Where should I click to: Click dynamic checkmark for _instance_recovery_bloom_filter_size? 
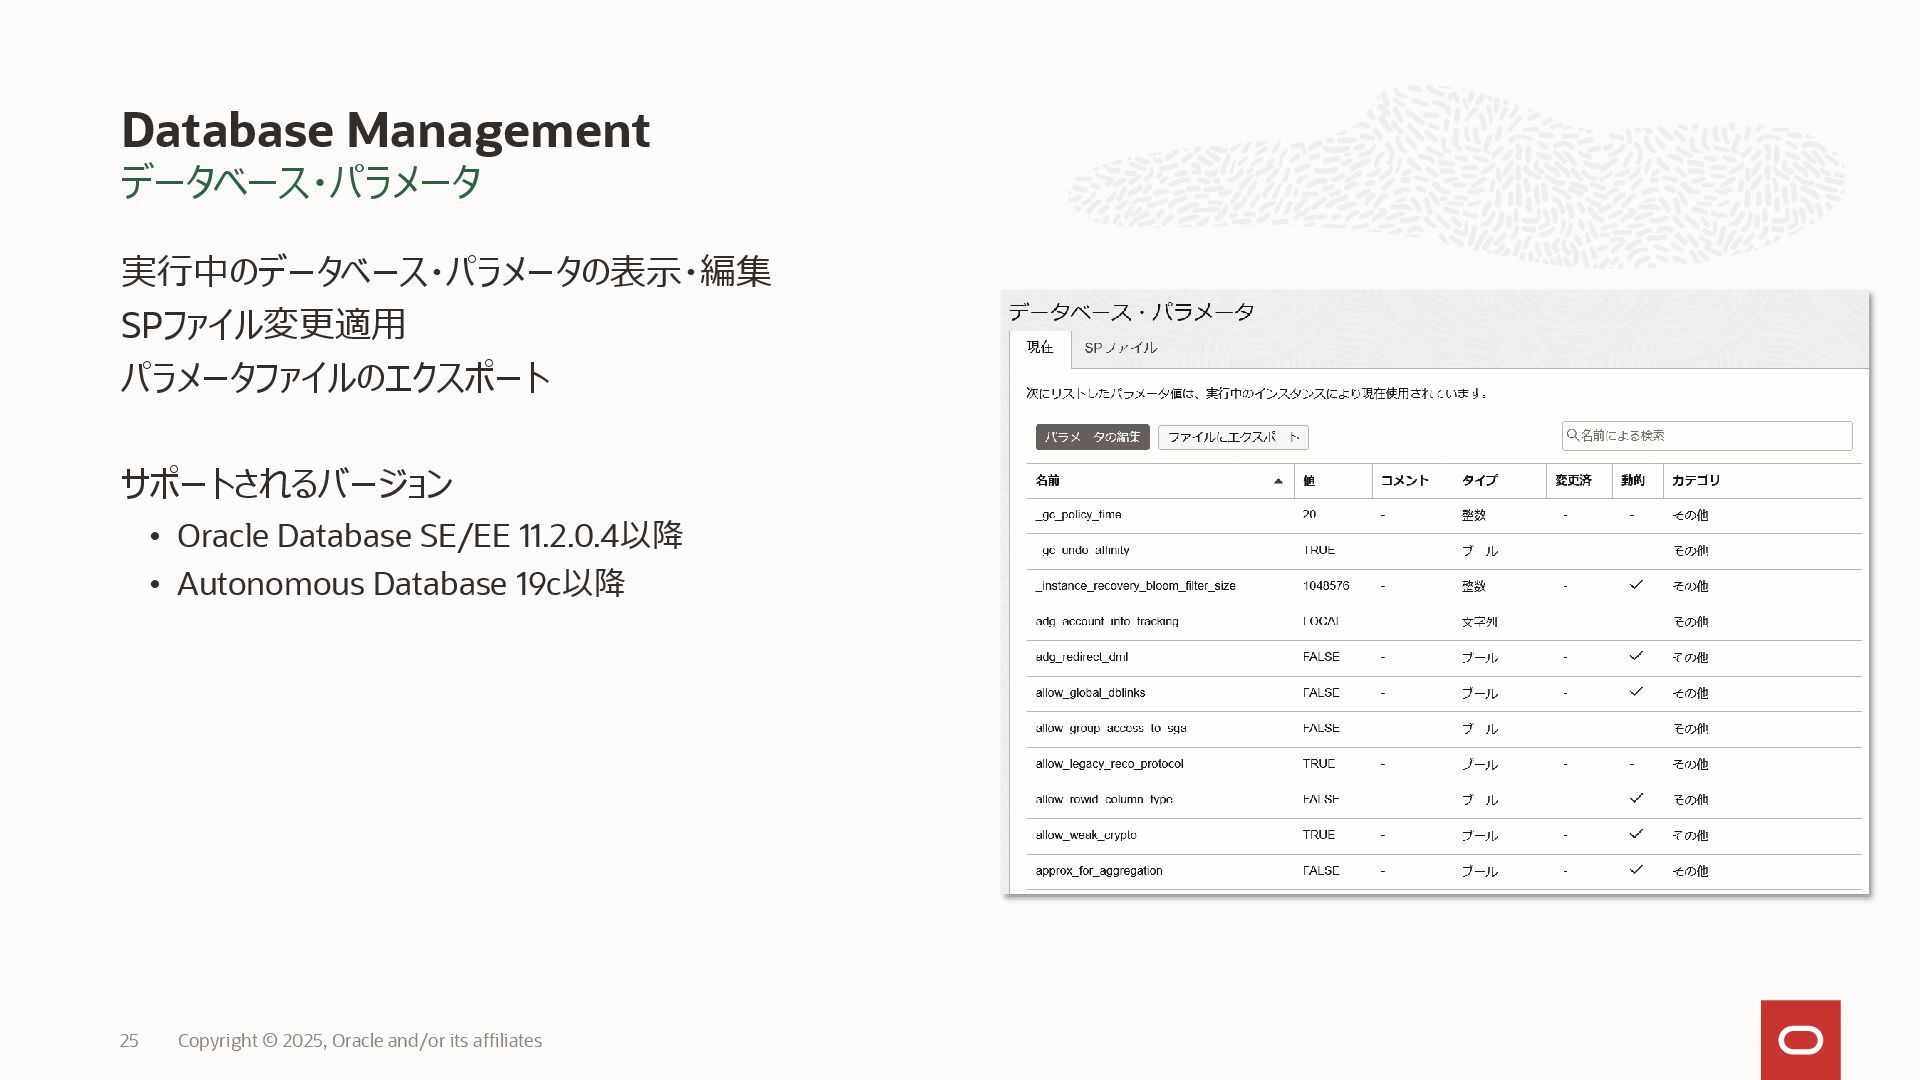pos(1636,585)
